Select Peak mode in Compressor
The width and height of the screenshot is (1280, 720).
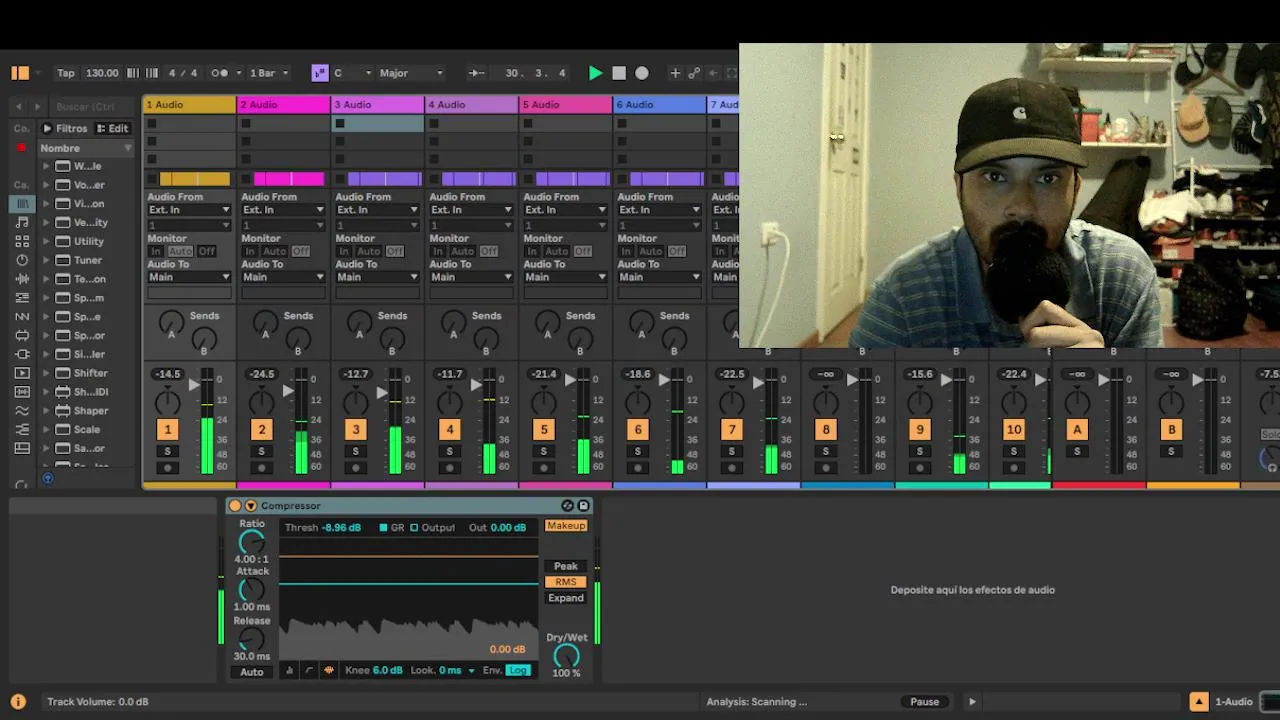(x=566, y=566)
